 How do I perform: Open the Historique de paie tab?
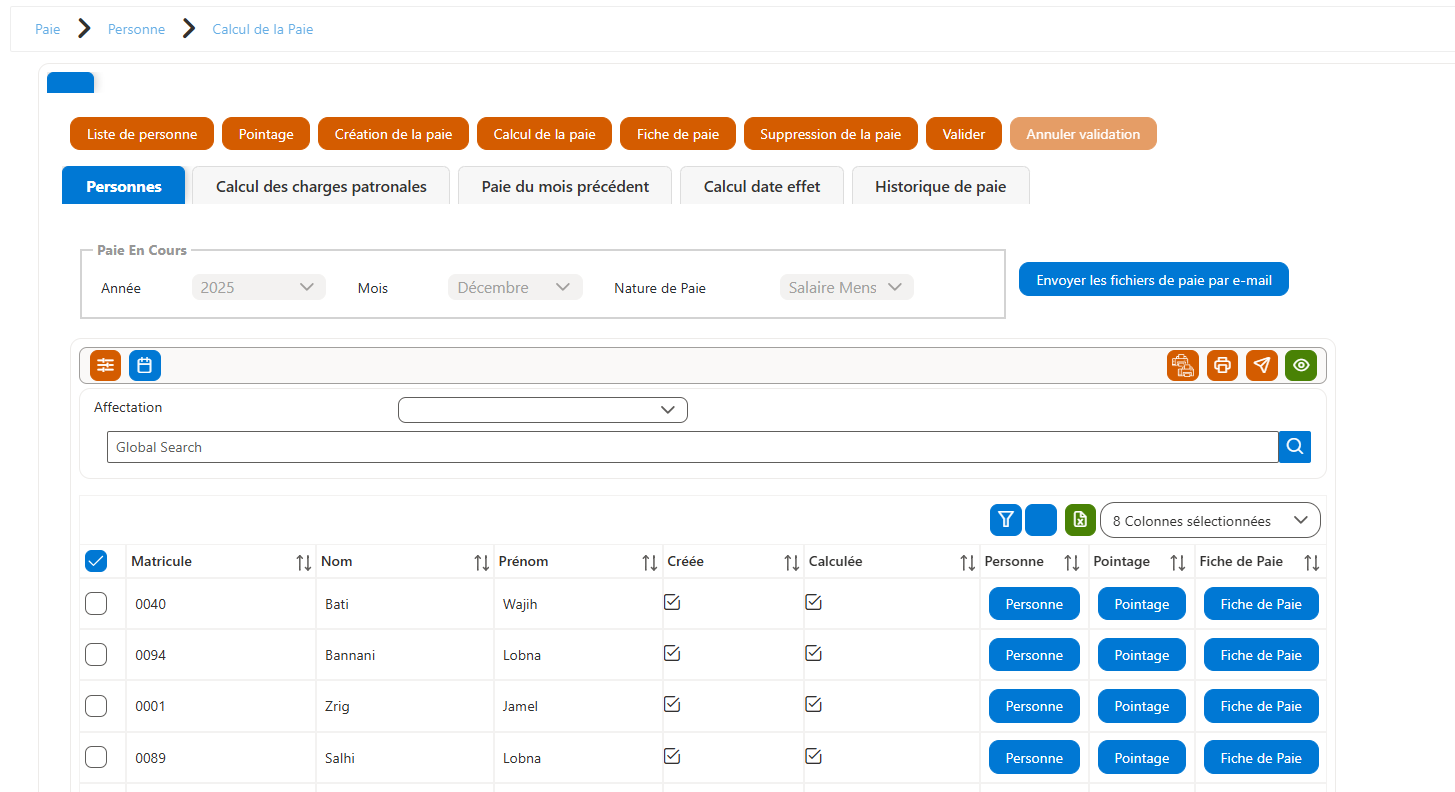coord(940,186)
